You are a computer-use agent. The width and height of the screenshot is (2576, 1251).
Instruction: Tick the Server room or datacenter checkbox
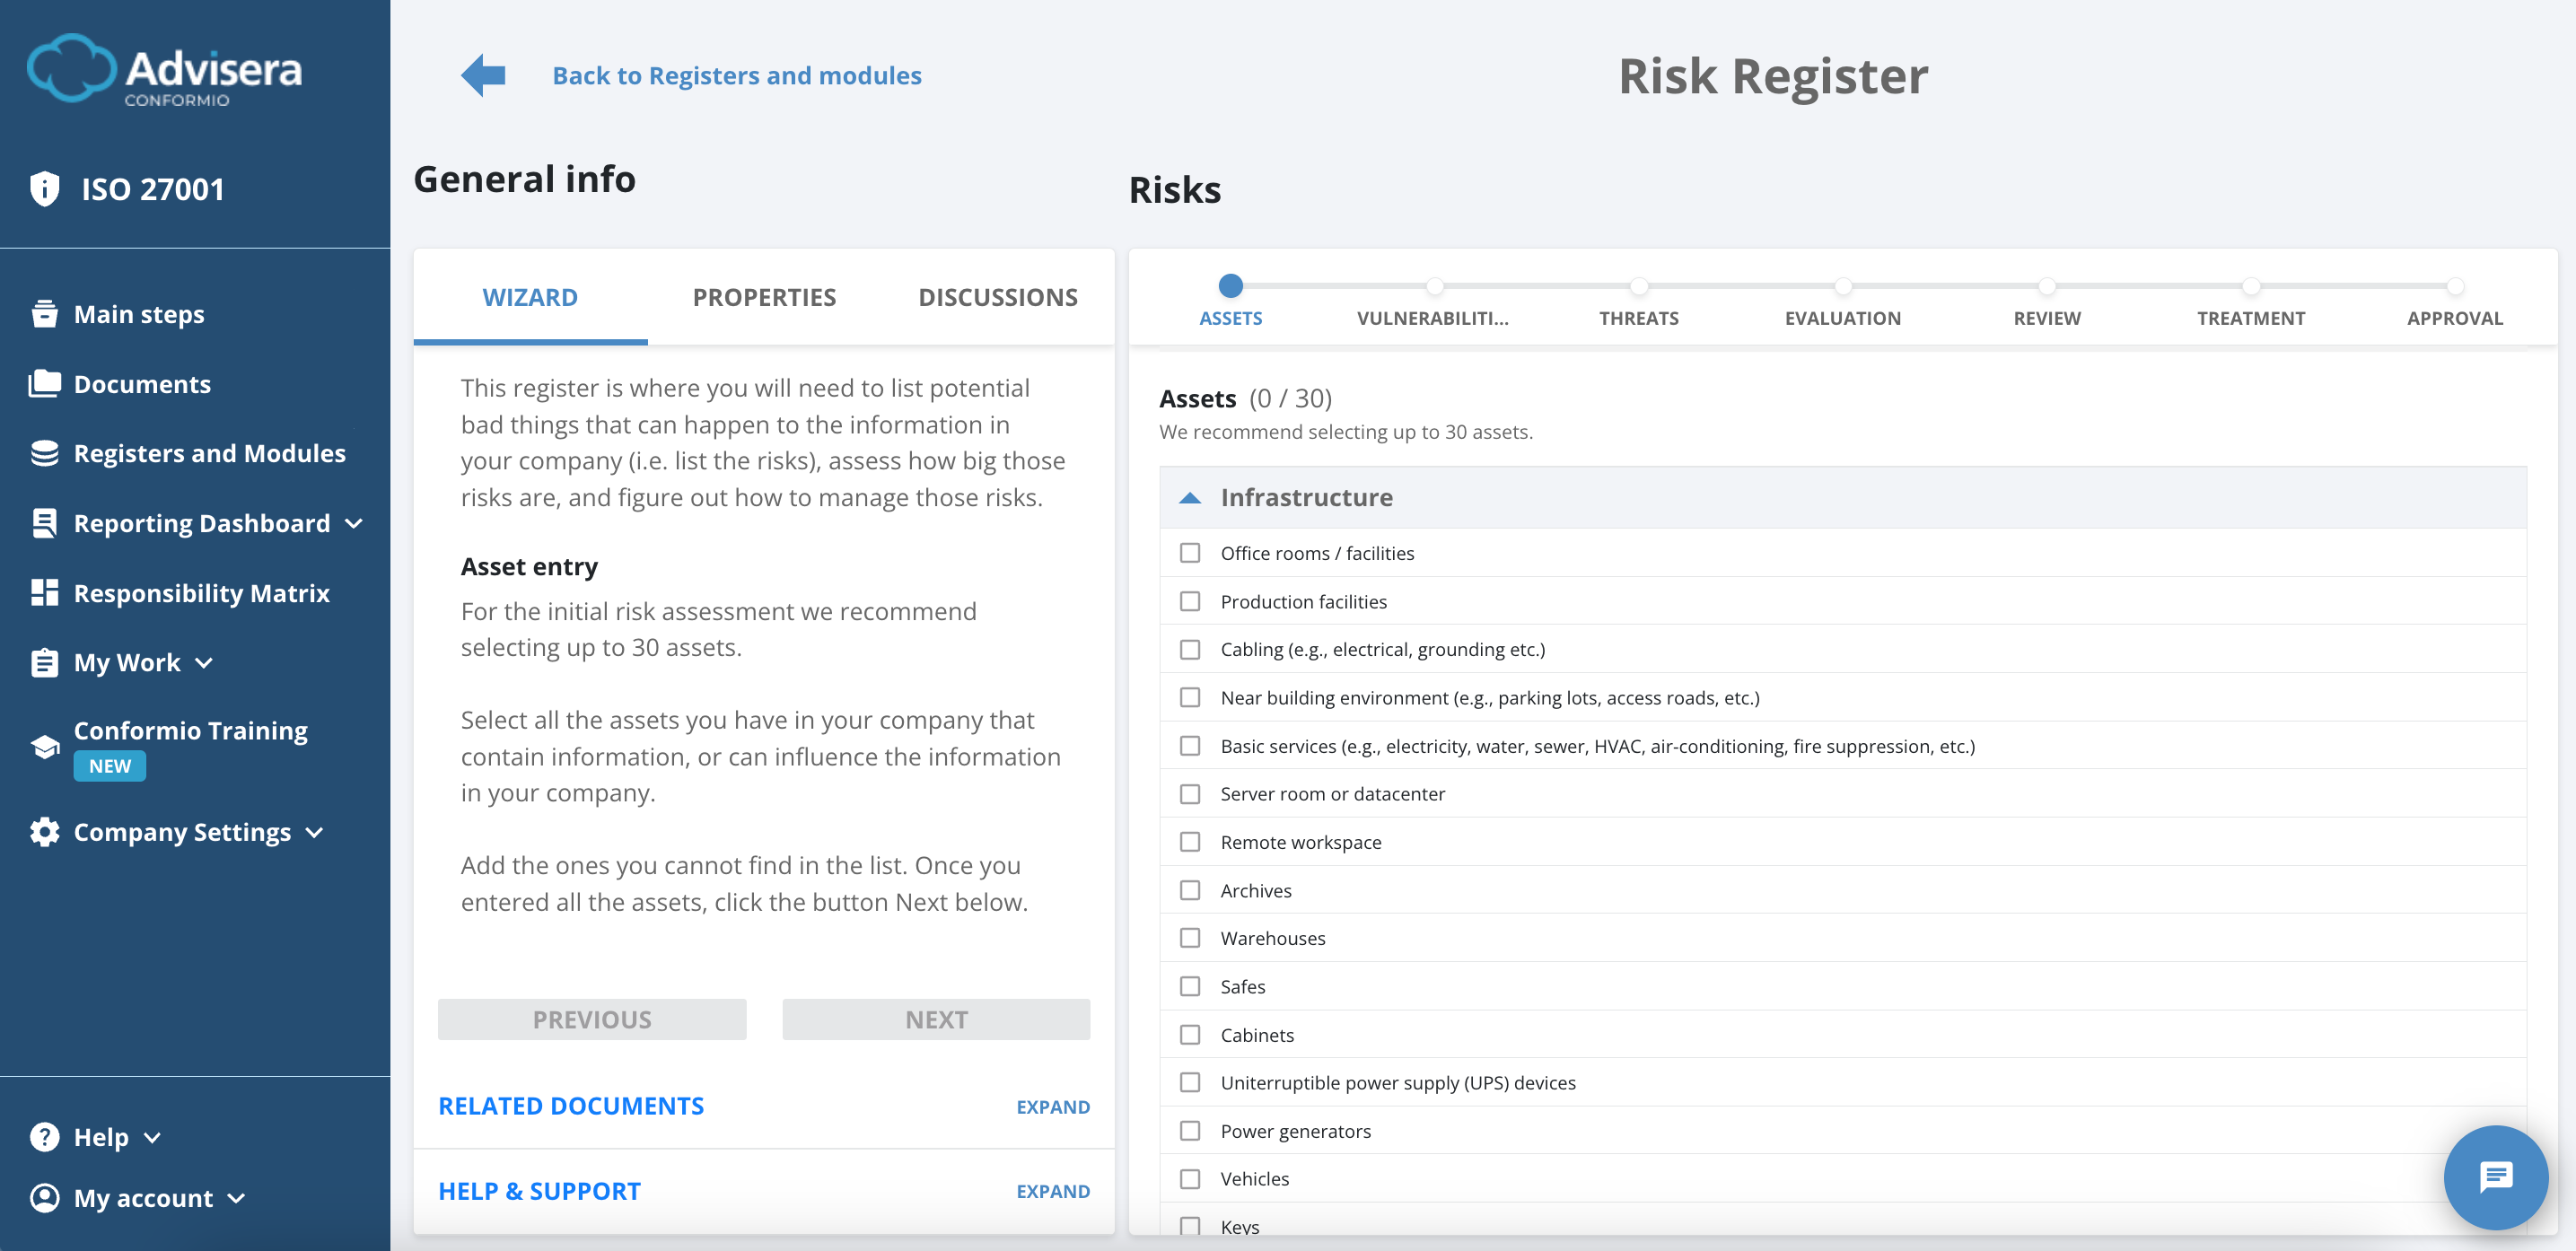(1190, 794)
